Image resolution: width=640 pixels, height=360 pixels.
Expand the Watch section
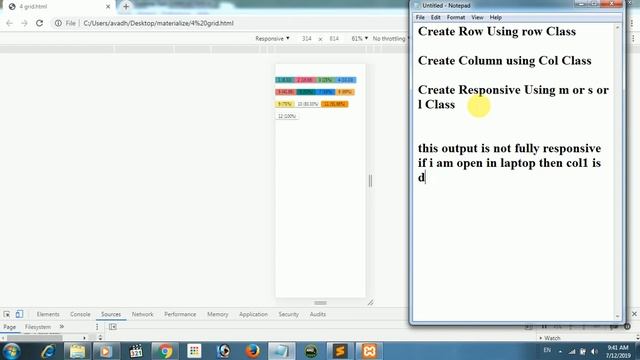tap(551, 338)
